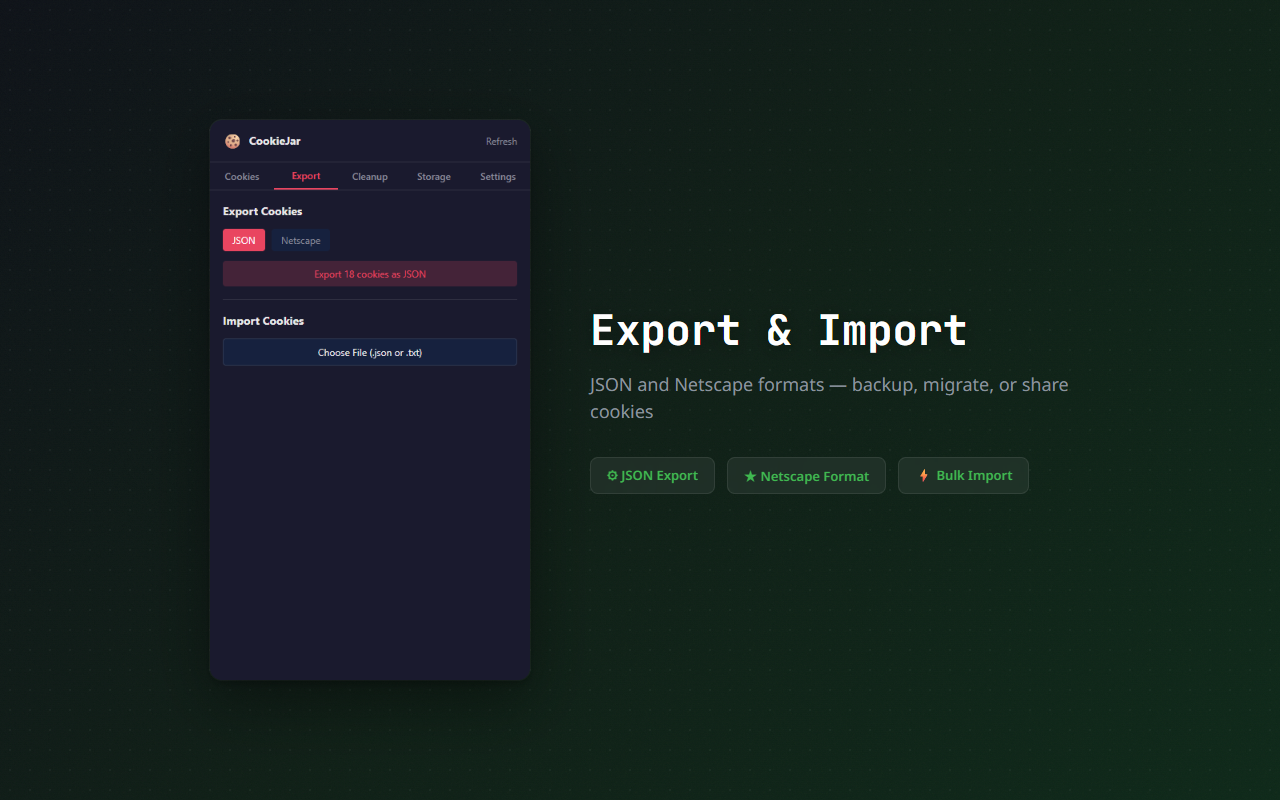Select the Export tab

(305, 176)
